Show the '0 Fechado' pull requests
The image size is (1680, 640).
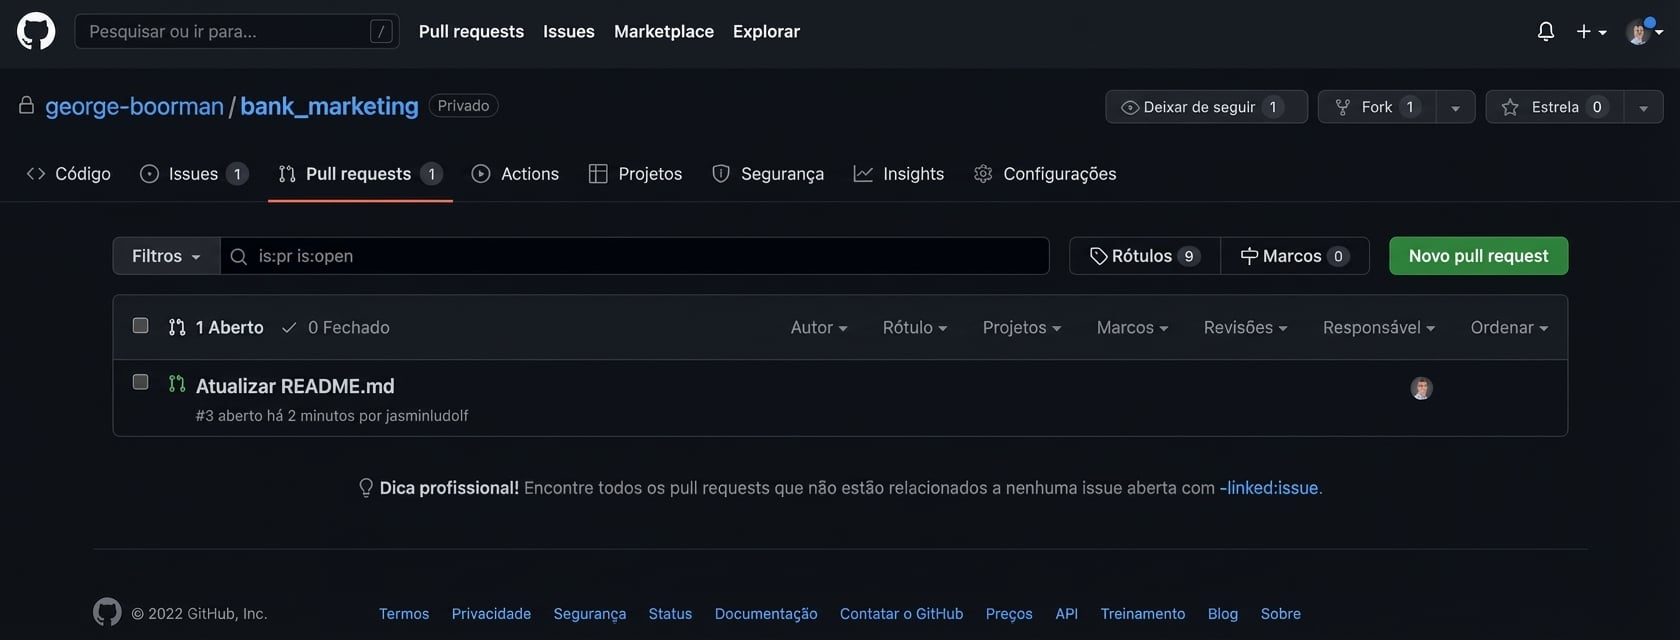335,327
